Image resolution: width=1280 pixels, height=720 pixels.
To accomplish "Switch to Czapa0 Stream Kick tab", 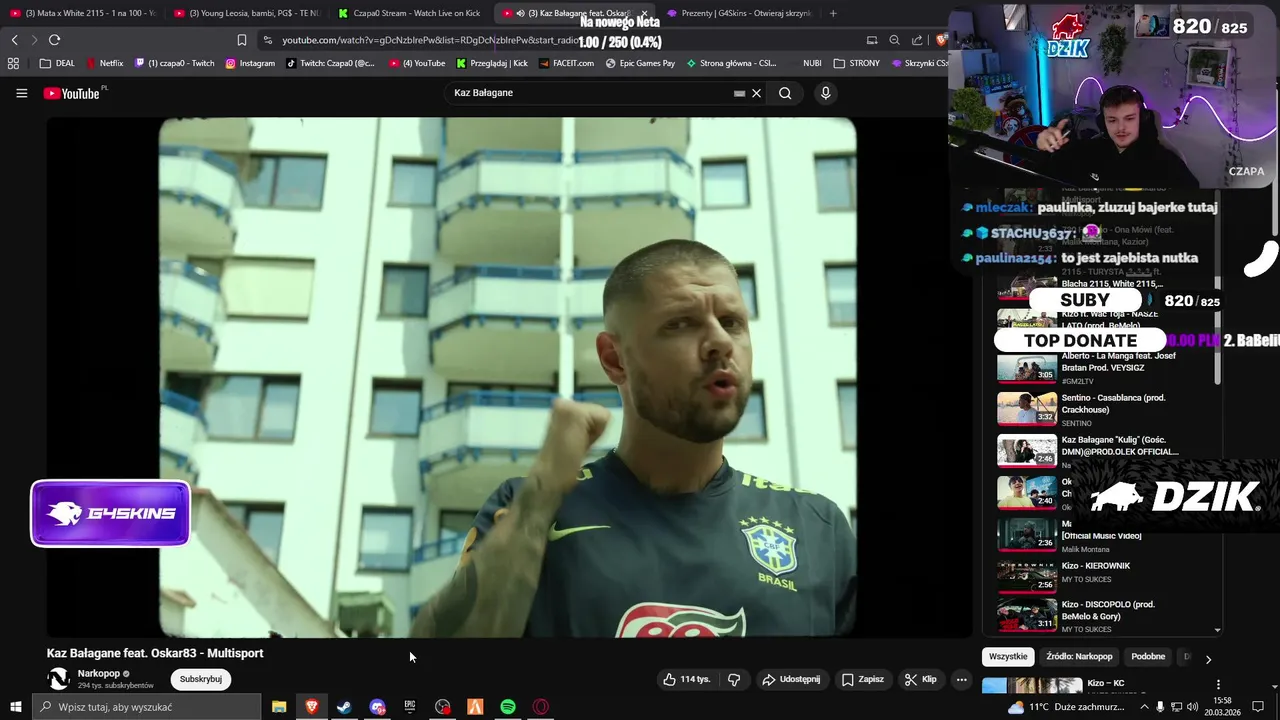I will tap(411, 13).
